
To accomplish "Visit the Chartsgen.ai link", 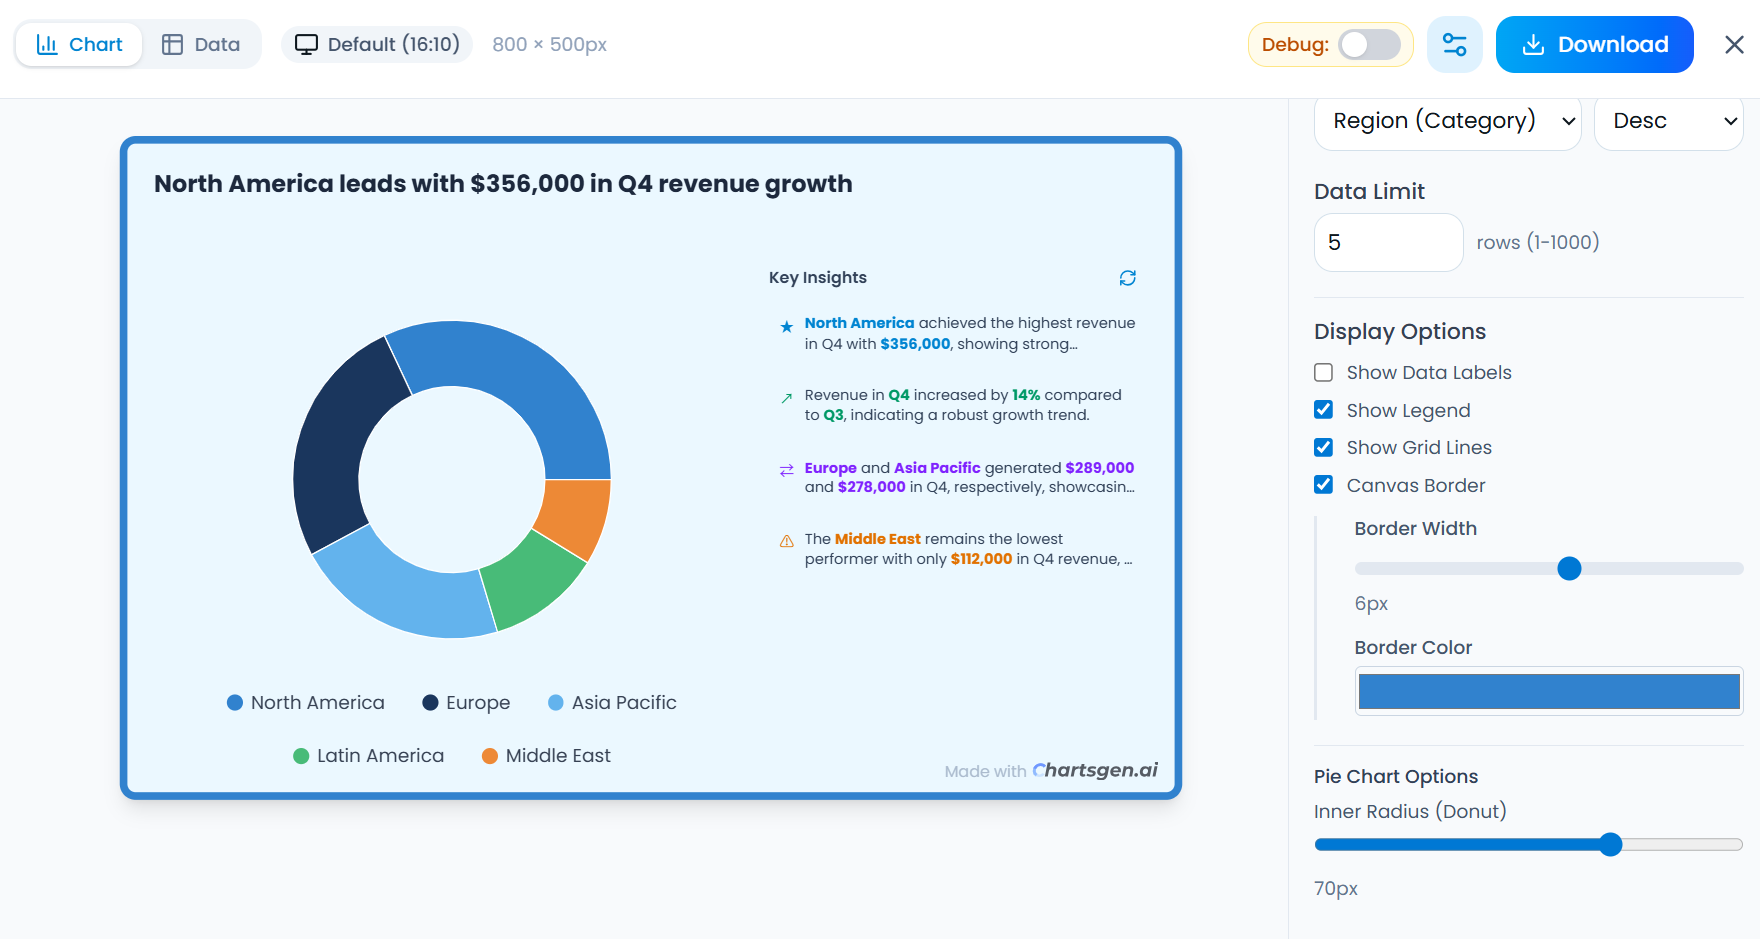I will point(1095,770).
